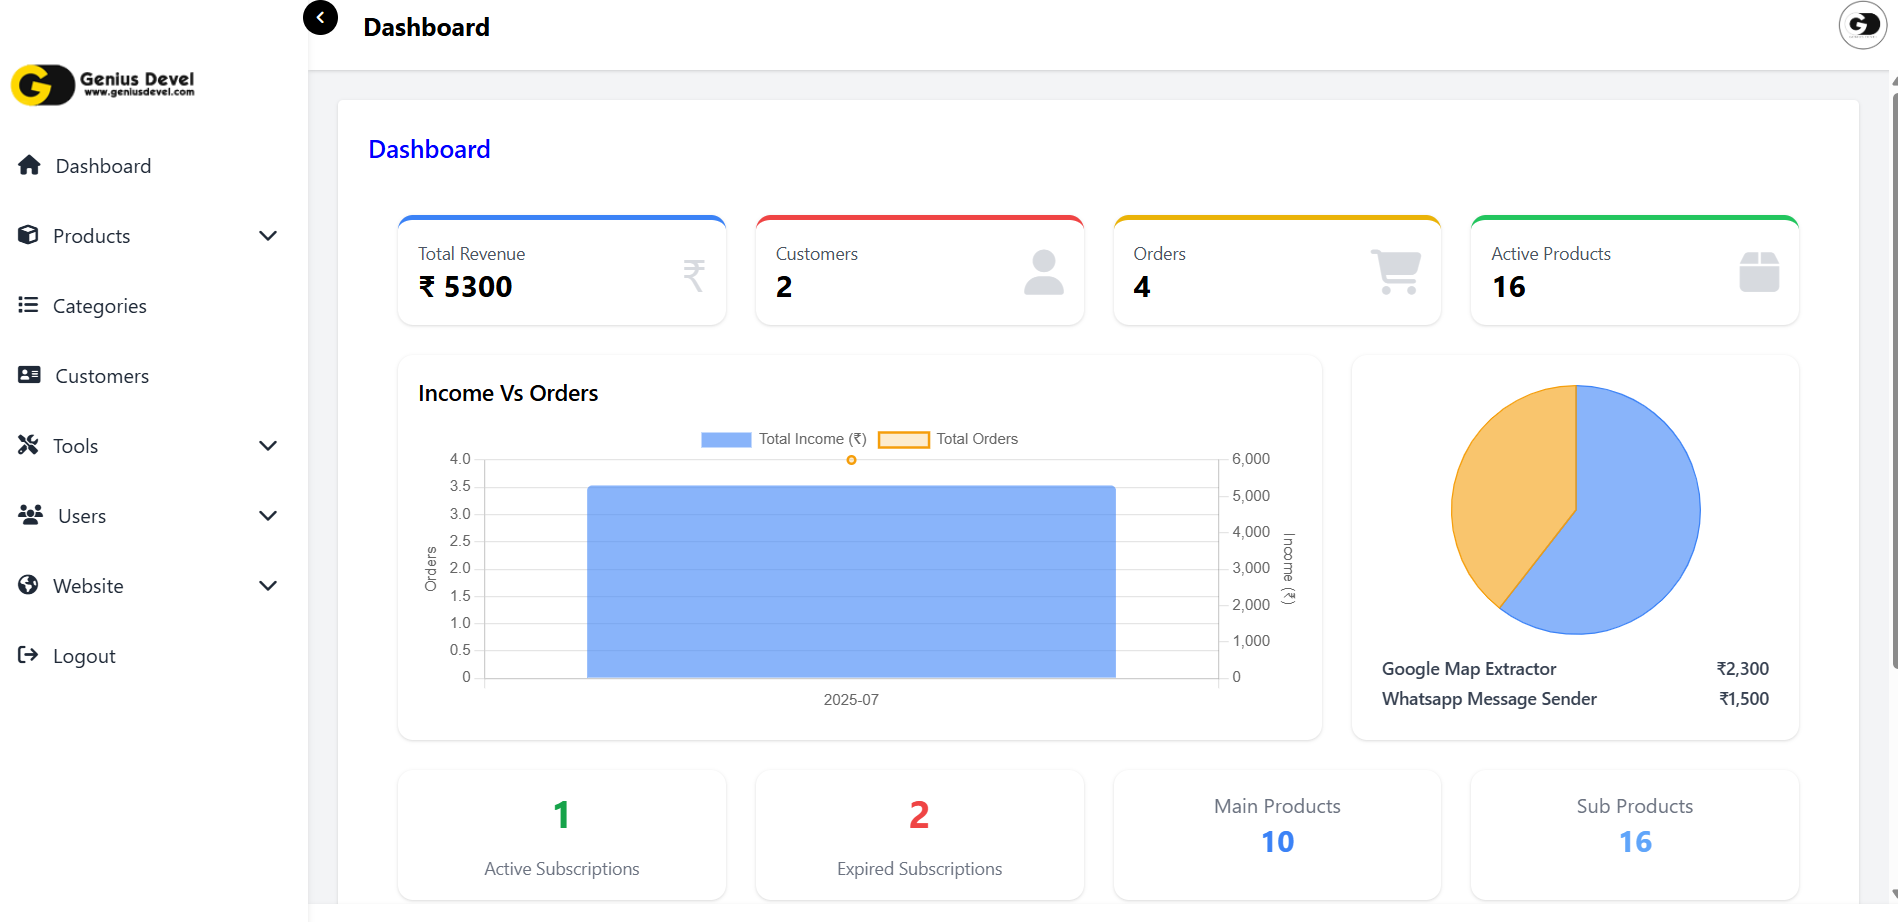Open Categories from the sidebar
The image size is (1898, 922).
tap(99, 306)
